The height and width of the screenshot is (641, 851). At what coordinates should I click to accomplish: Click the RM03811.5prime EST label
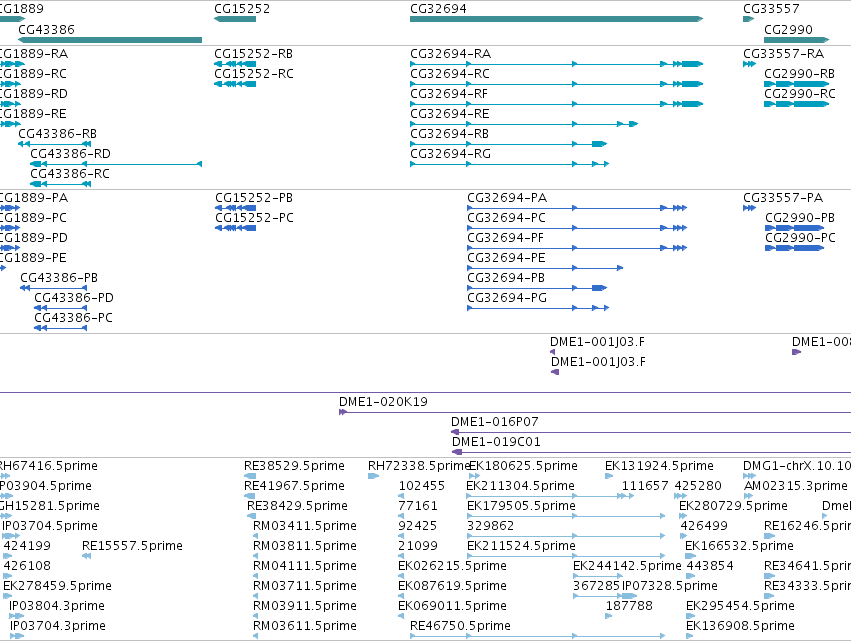(x=304, y=546)
